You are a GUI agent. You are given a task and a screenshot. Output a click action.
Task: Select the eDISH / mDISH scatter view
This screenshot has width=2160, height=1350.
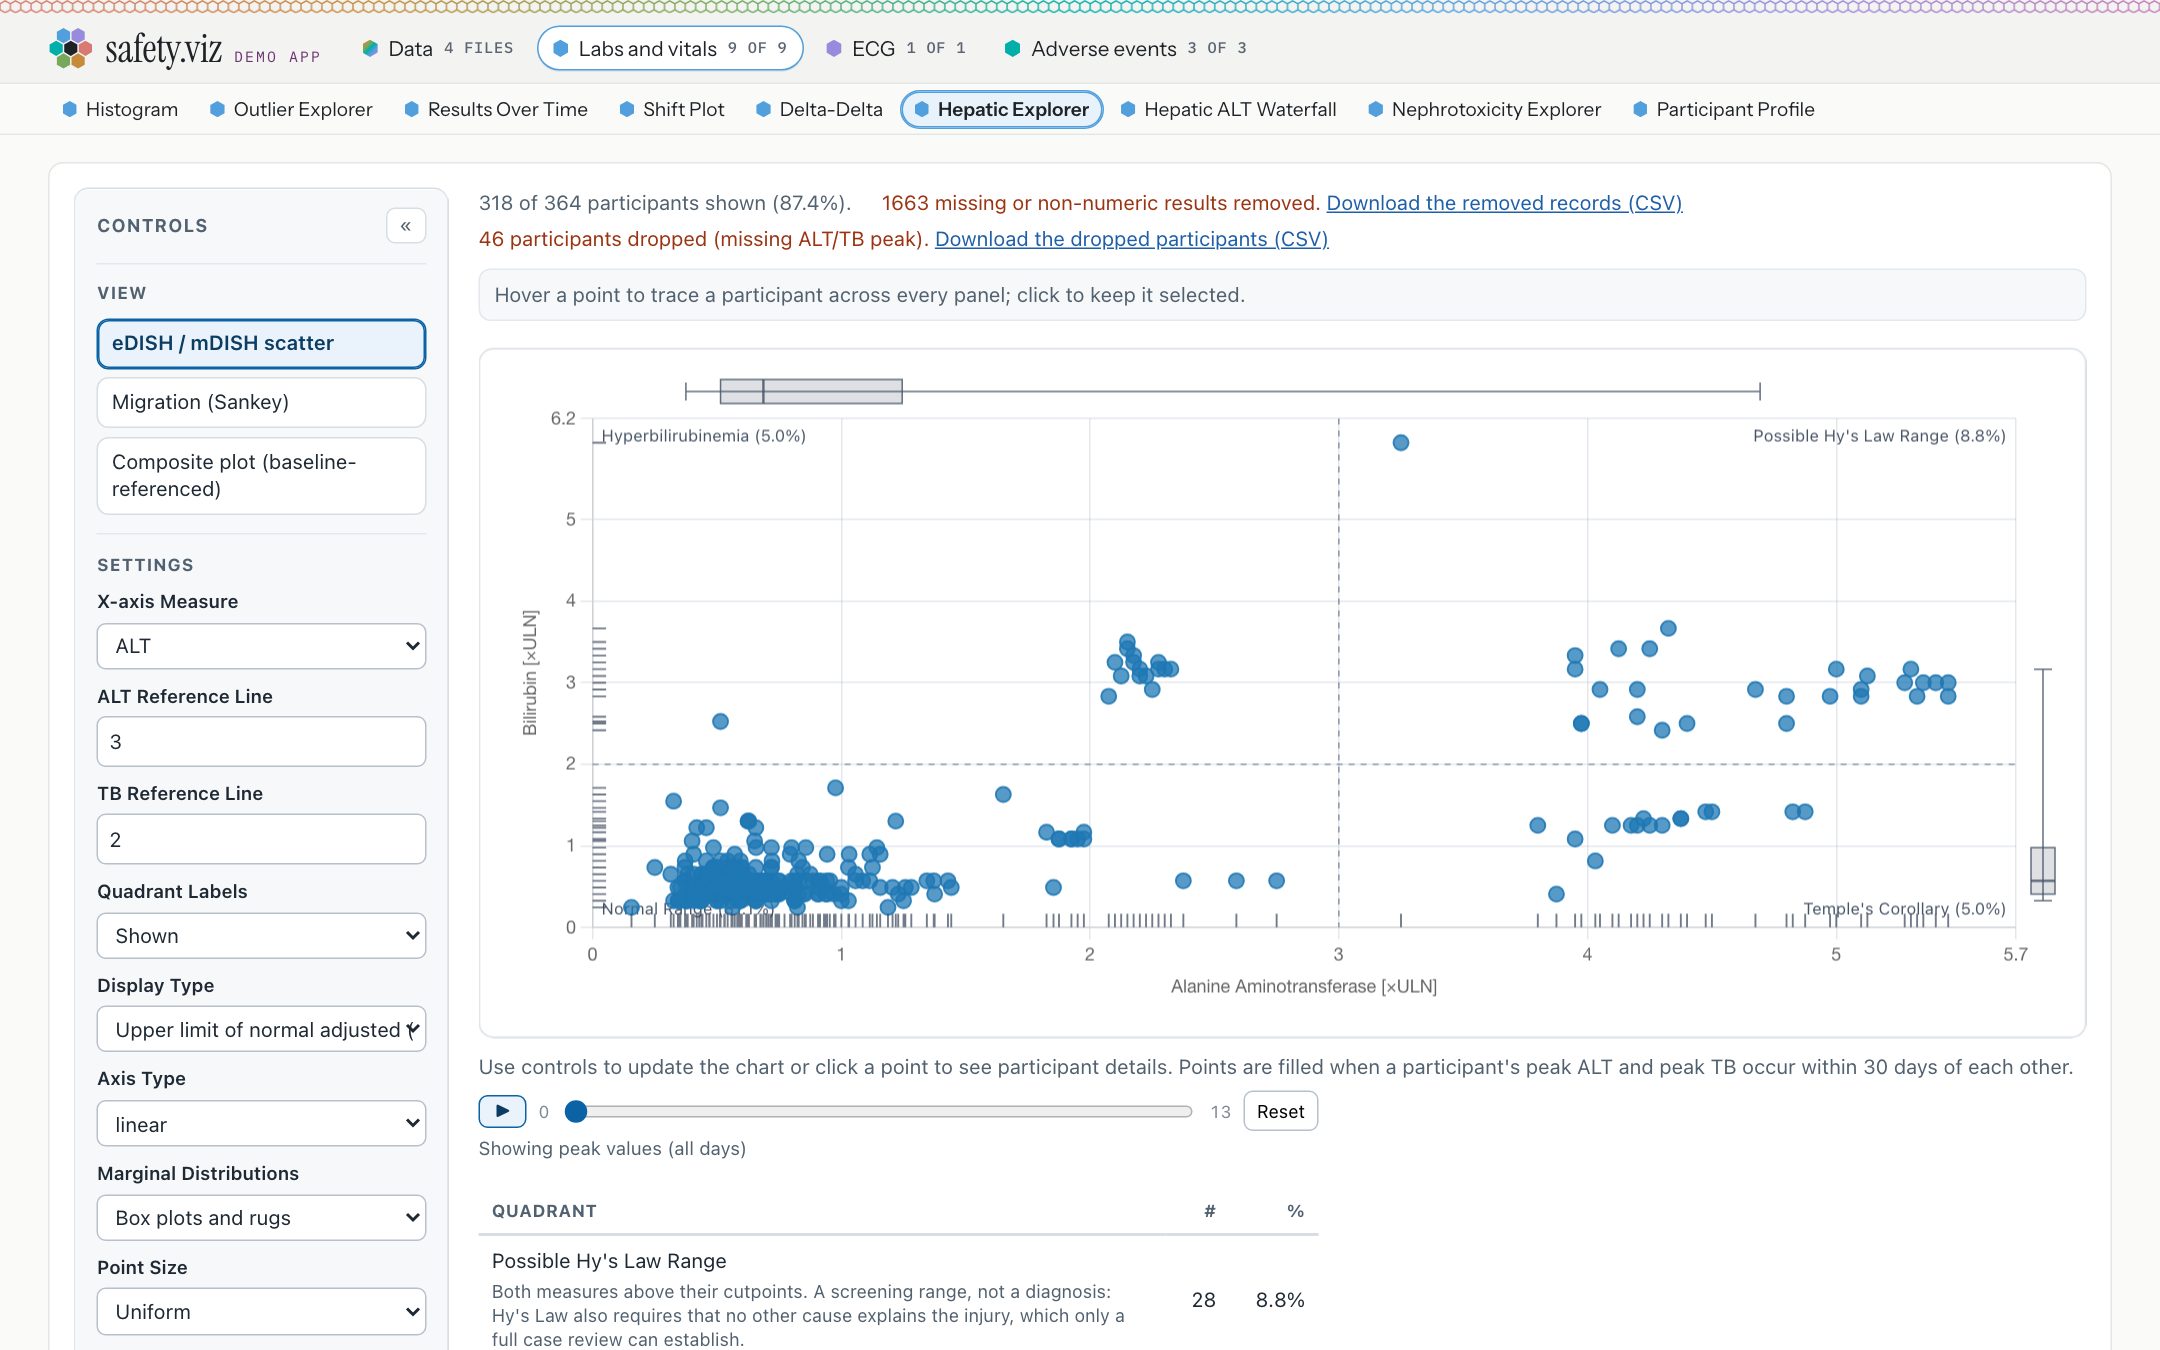click(x=261, y=343)
